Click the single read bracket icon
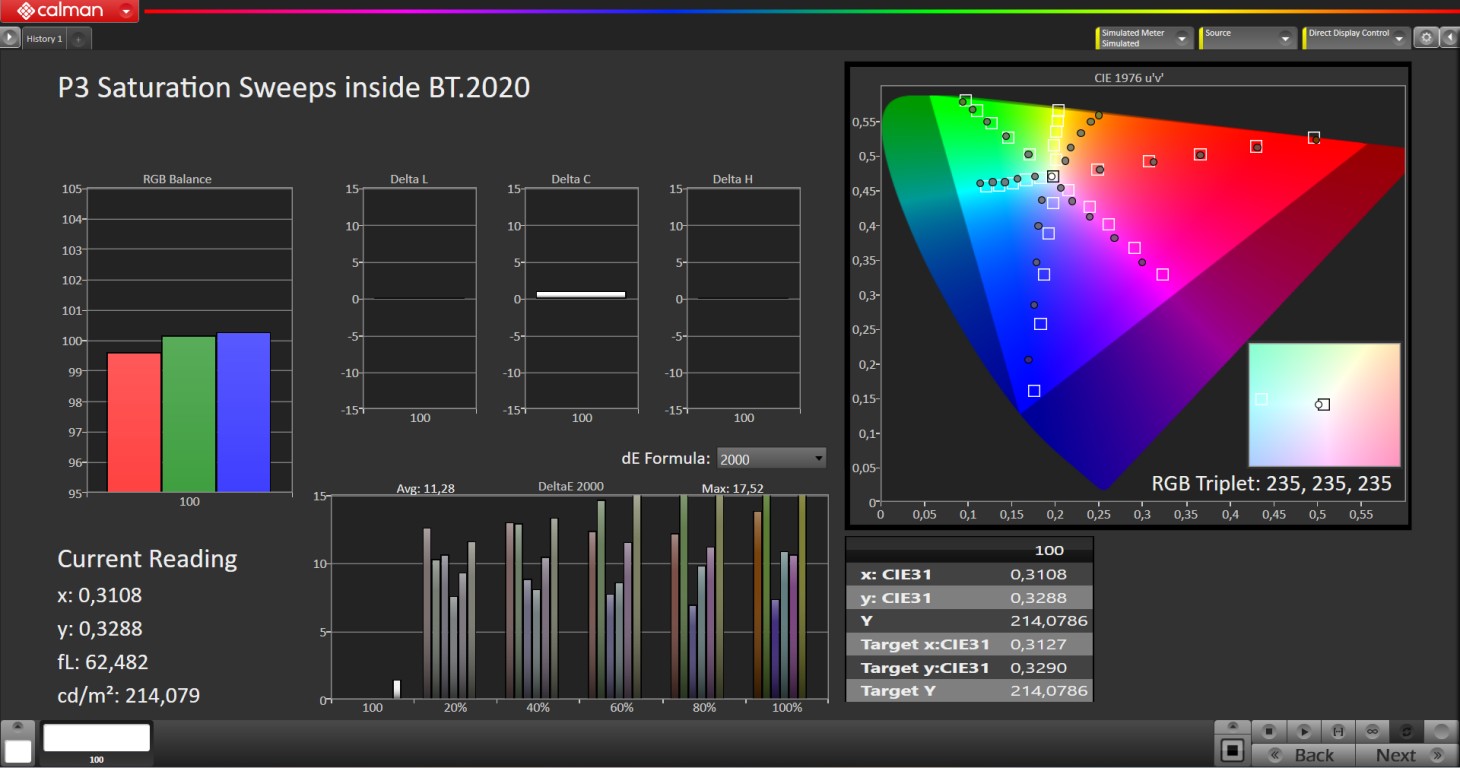Image resolution: width=1460 pixels, height=768 pixels. pos(1337,731)
